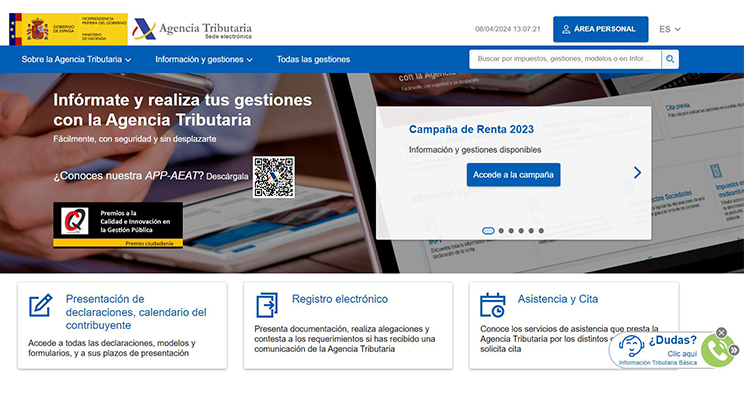744x419 pixels.
Task: Click Accede a la campaña button
Action: click(513, 175)
